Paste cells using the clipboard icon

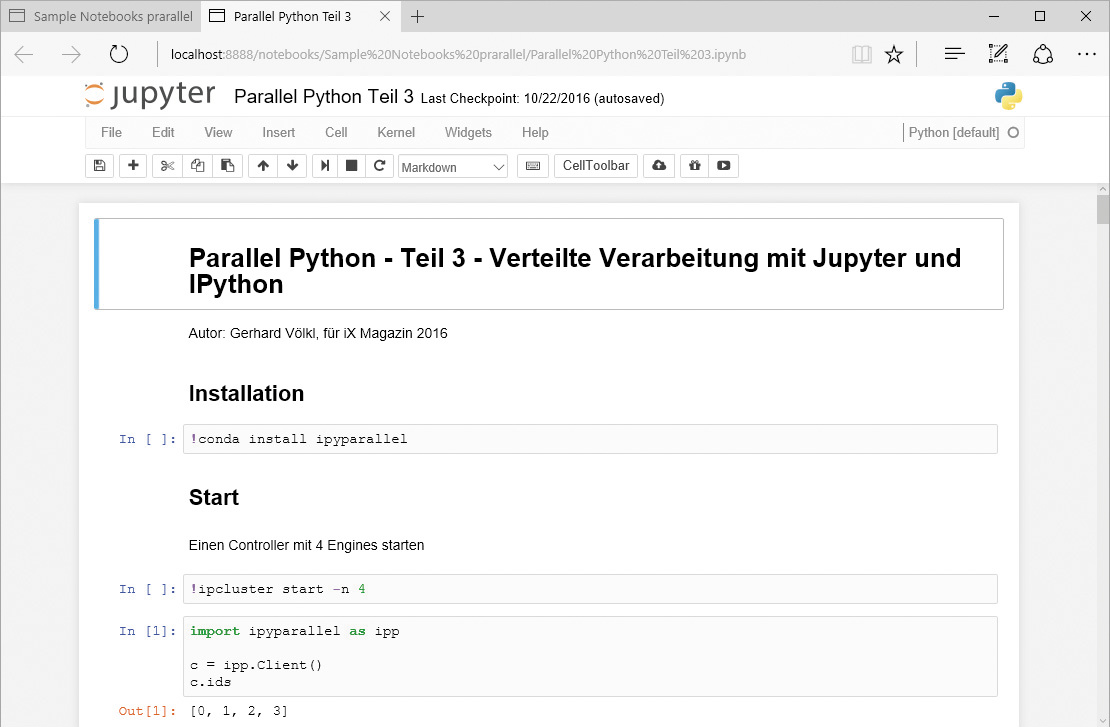(228, 166)
